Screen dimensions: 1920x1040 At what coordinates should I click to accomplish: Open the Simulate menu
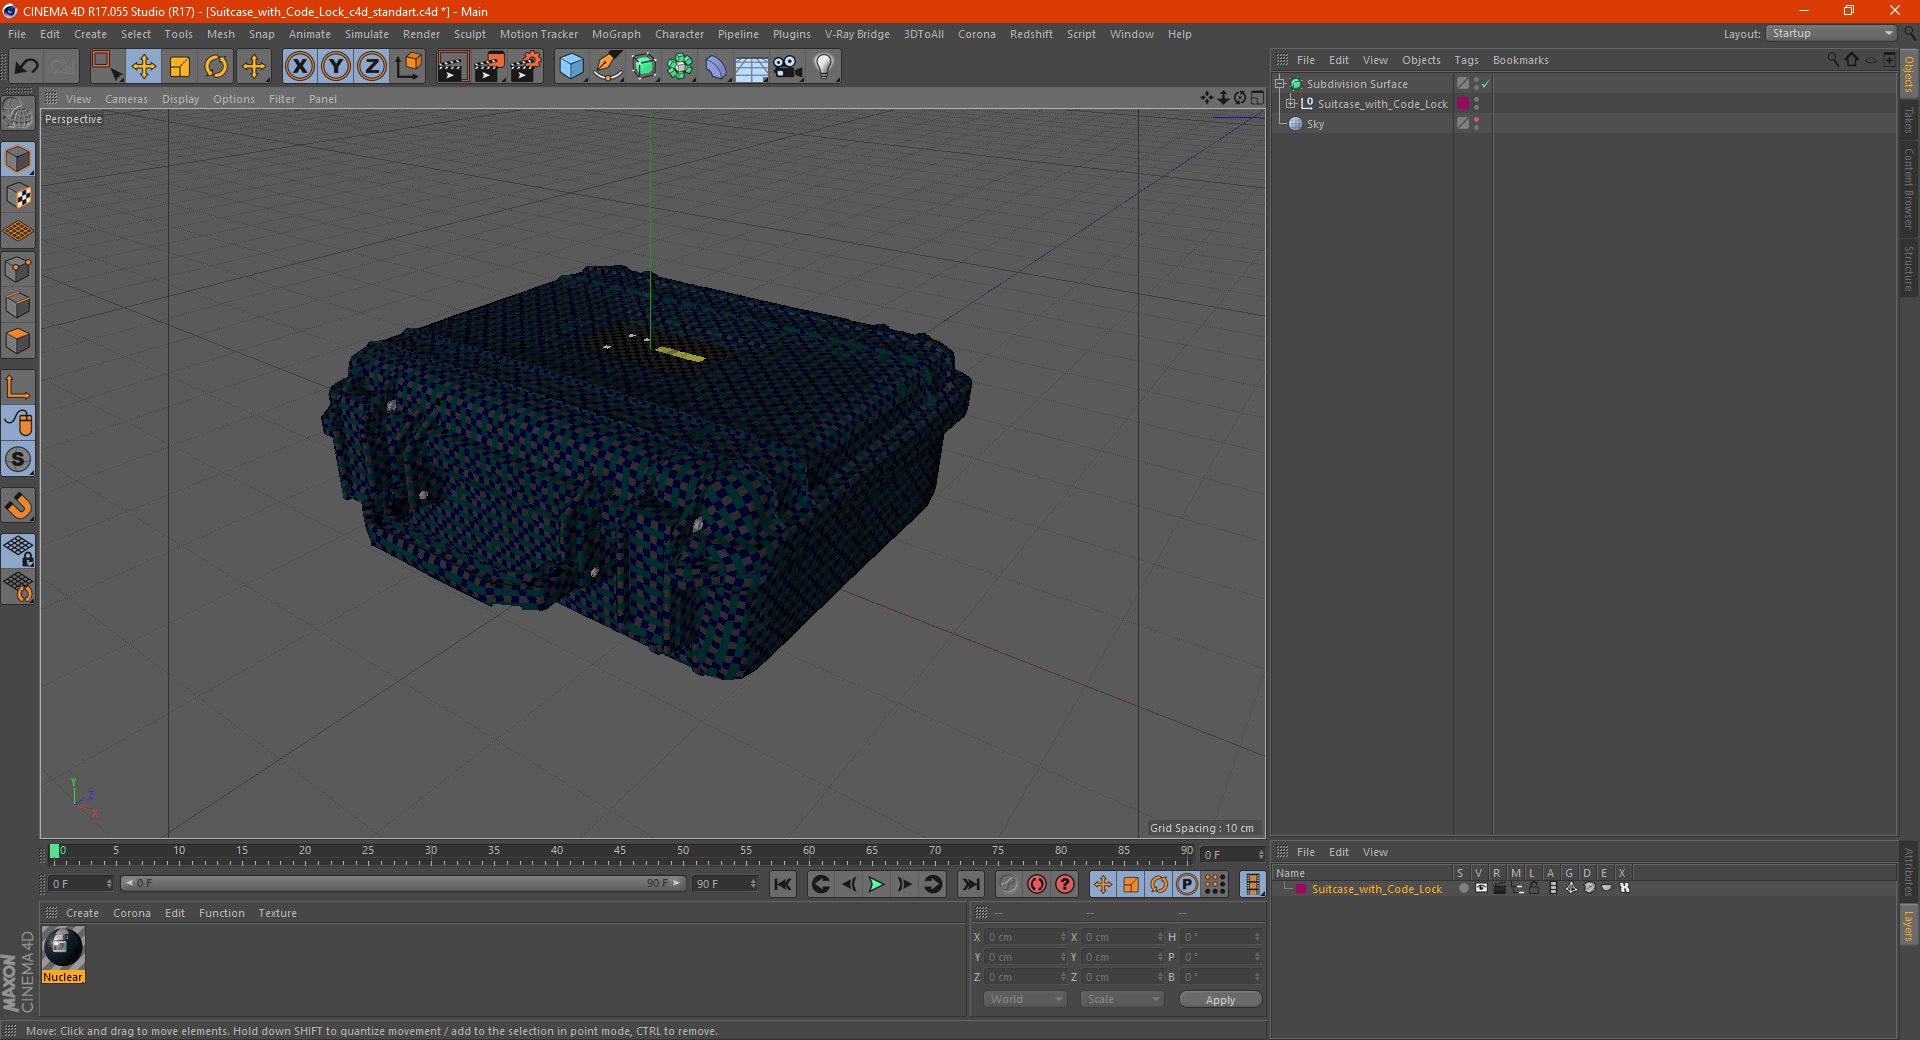pyautogui.click(x=367, y=34)
